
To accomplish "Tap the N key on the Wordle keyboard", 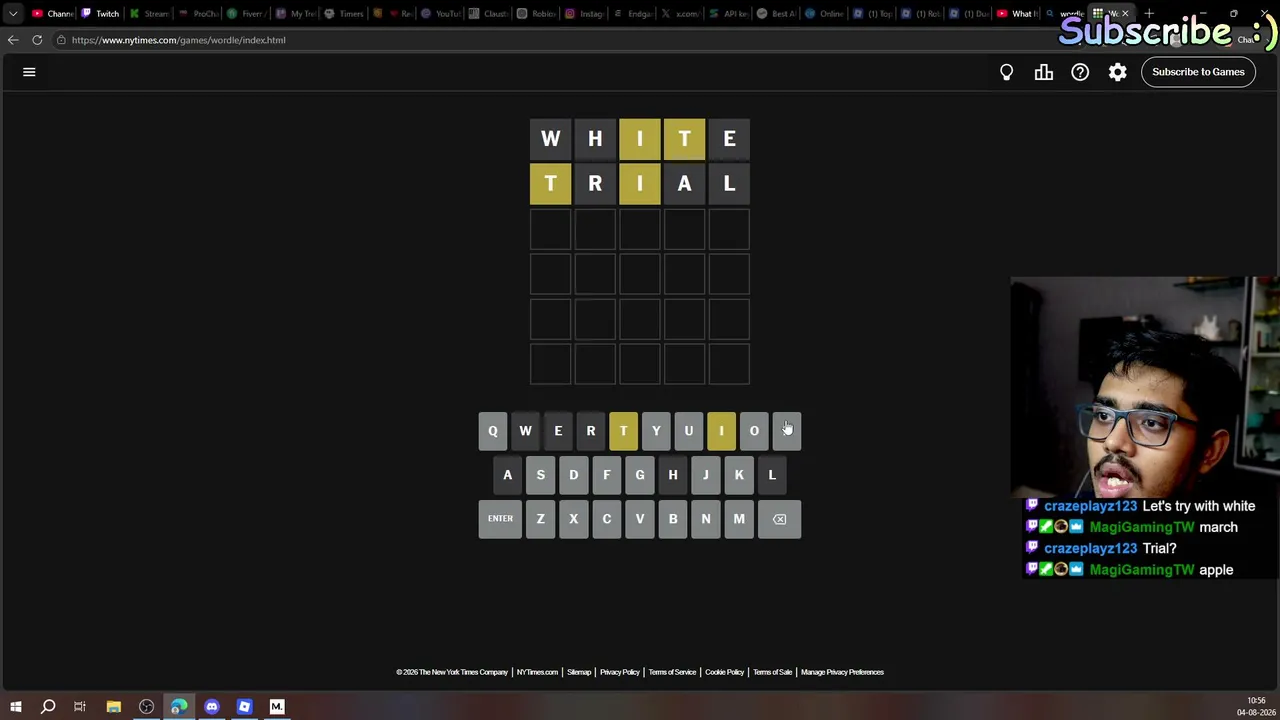I will (706, 519).
